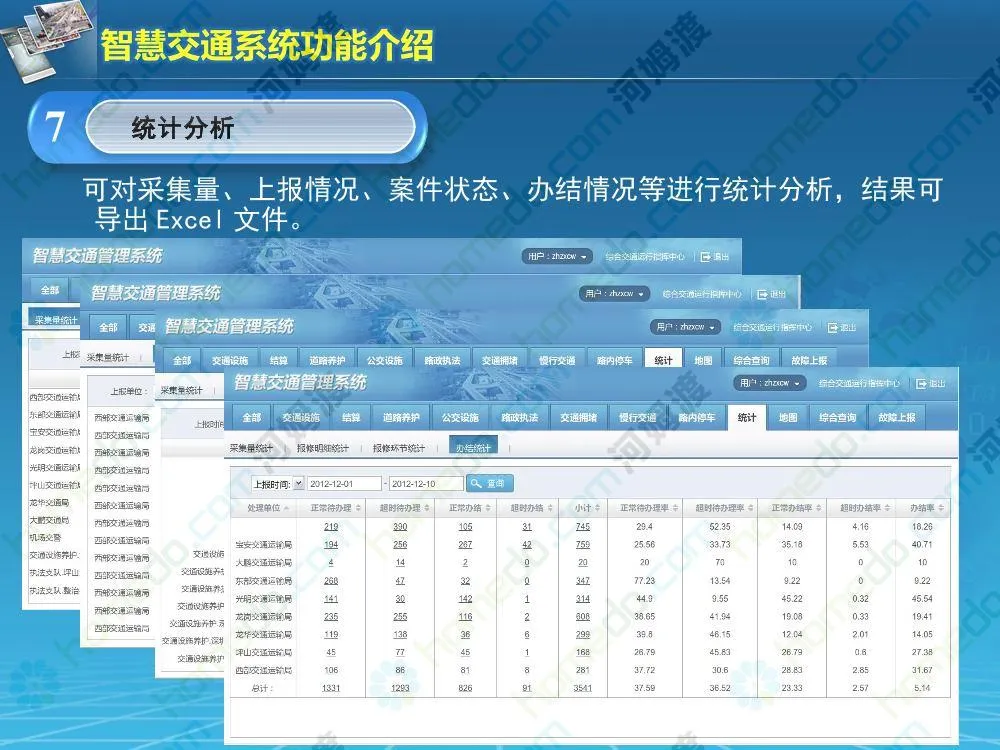Sort by the 超时办结 column sort icon
Image resolution: width=1000 pixels, height=750 pixels.
pyautogui.click(x=548, y=509)
